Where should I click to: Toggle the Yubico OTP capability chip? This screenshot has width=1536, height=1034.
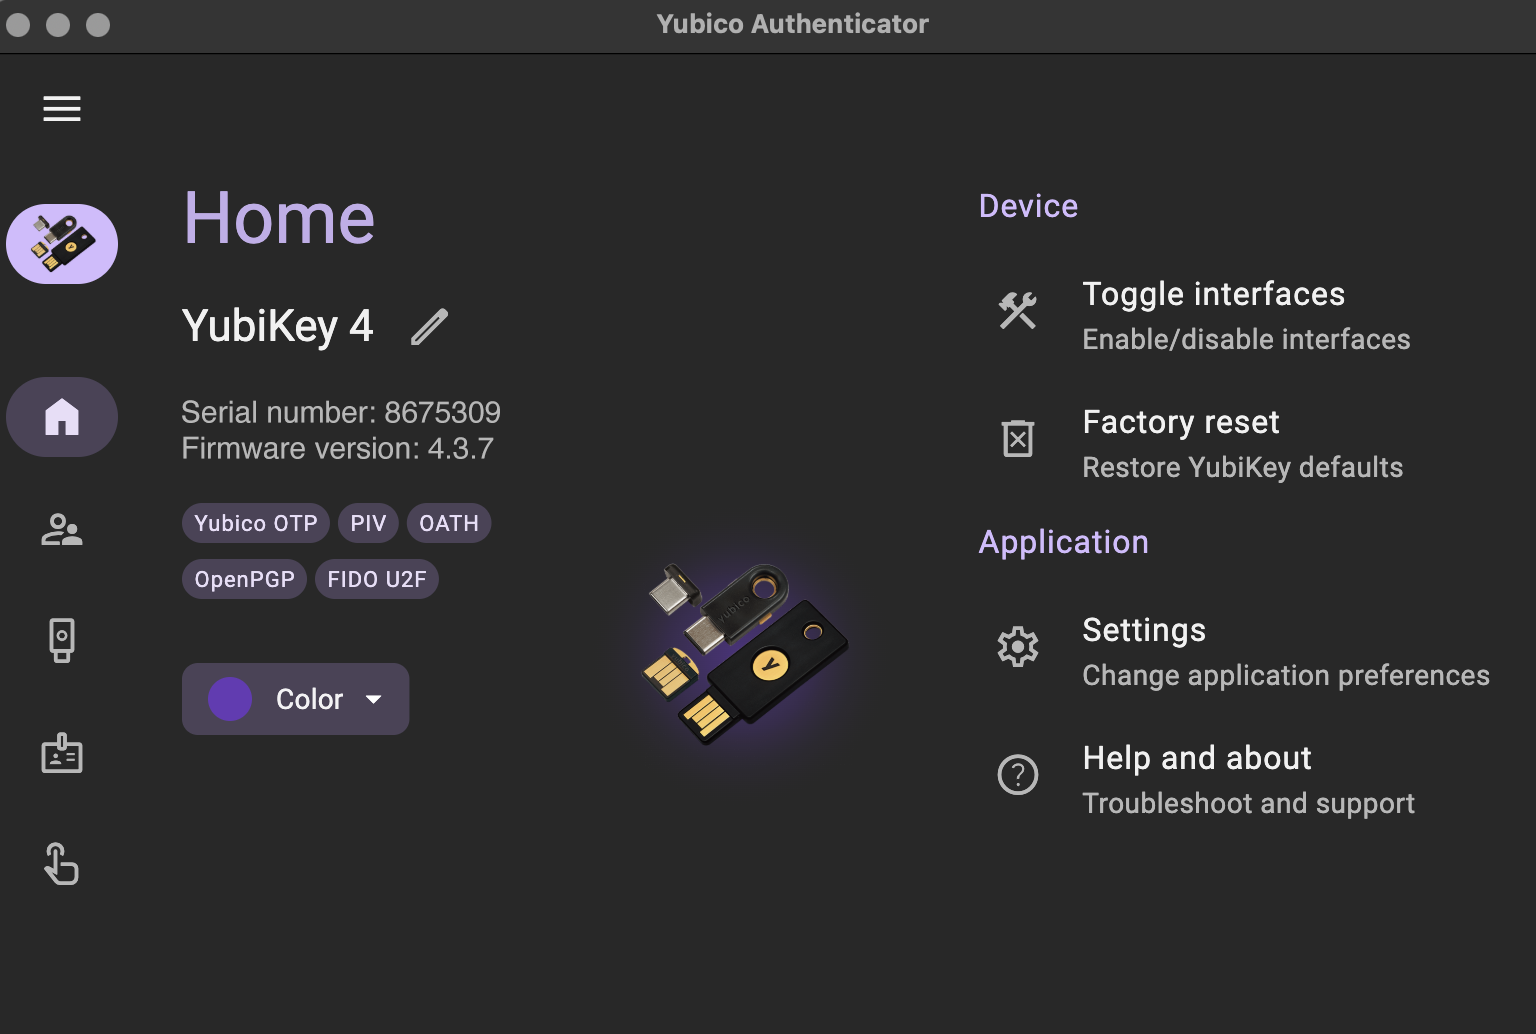pyautogui.click(x=255, y=522)
